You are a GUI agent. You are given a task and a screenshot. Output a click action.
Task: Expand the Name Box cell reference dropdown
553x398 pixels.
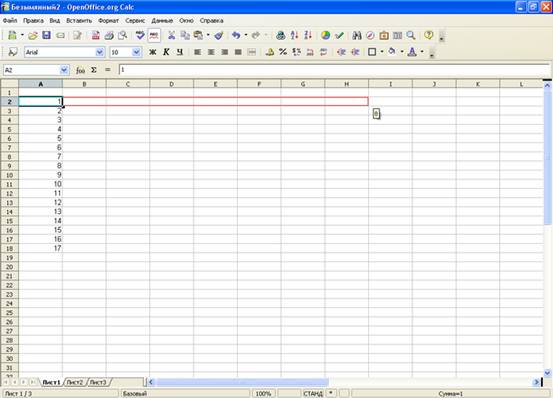click(64, 70)
